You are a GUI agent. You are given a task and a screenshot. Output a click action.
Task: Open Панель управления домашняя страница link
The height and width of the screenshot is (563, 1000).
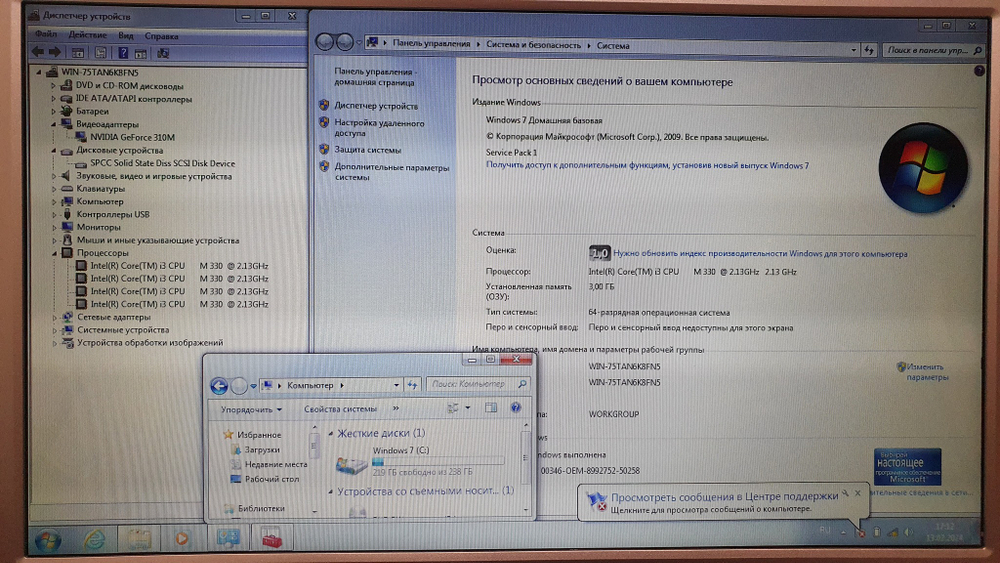tap(375, 77)
